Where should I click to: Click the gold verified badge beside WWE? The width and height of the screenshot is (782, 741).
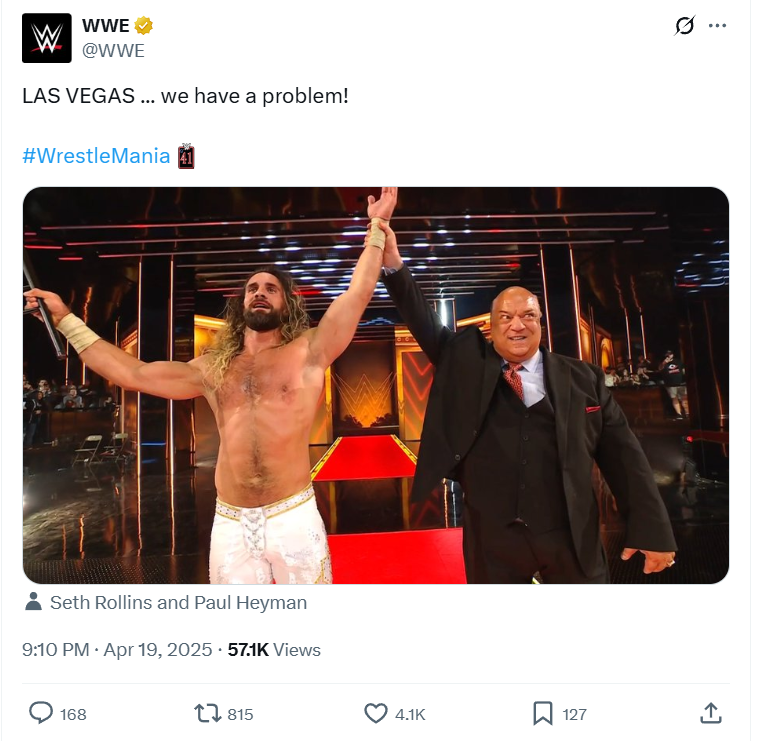[144, 26]
